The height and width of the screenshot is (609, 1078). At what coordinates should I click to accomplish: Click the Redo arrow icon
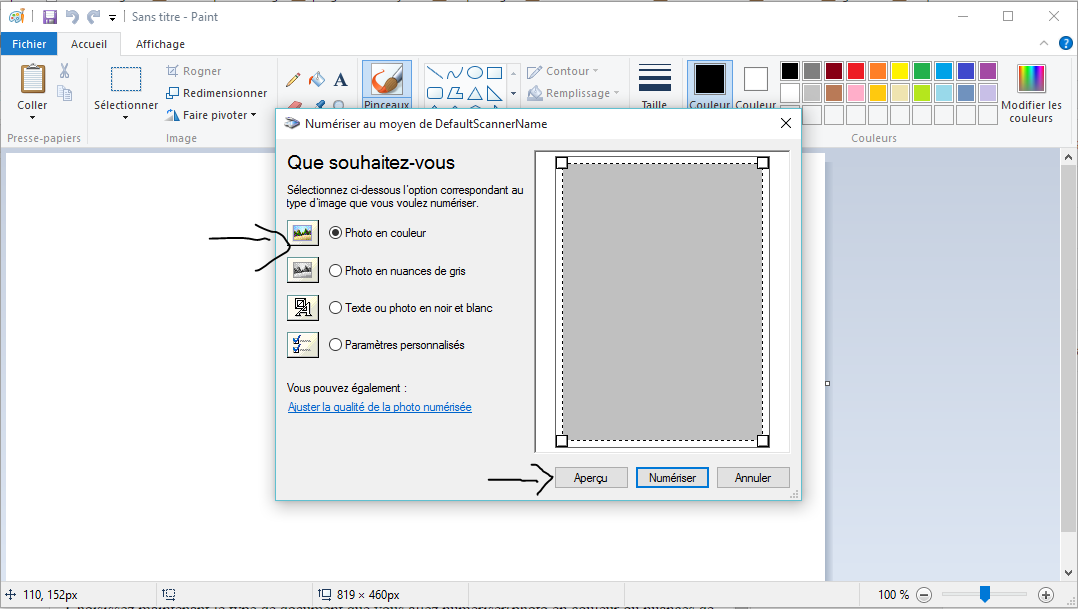[x=94, y=16]
